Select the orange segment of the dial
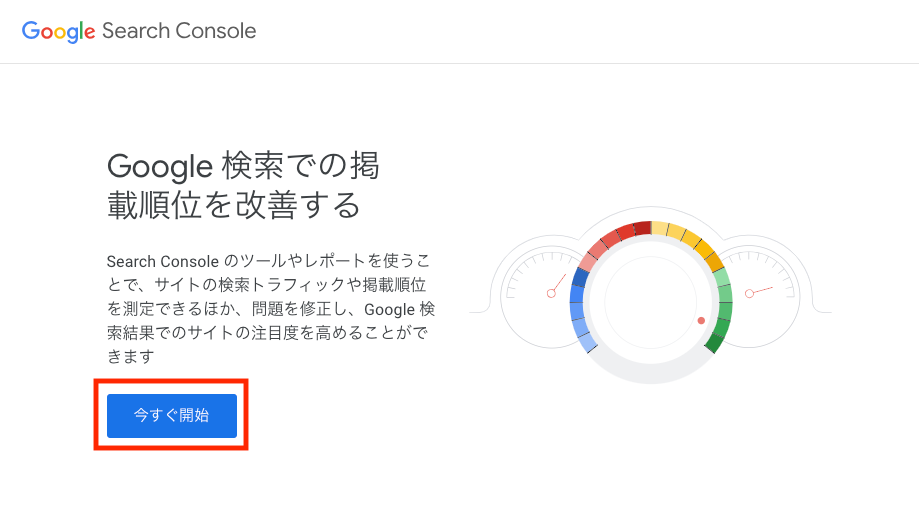This screenshot has height=525, width=919. (x=705, y=250)
